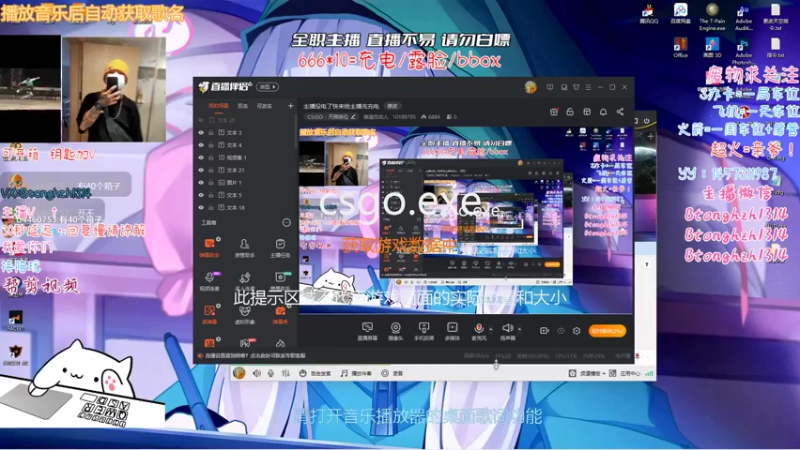Image resolution: width=800 pixels, height=450 pixels.
Task: Hide the 文本 21 layer
Action: click(x=201, y=170)
